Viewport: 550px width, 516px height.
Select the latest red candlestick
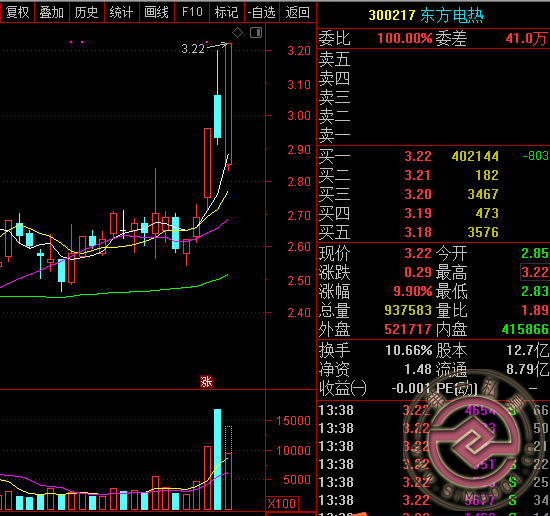pos(228,104)
